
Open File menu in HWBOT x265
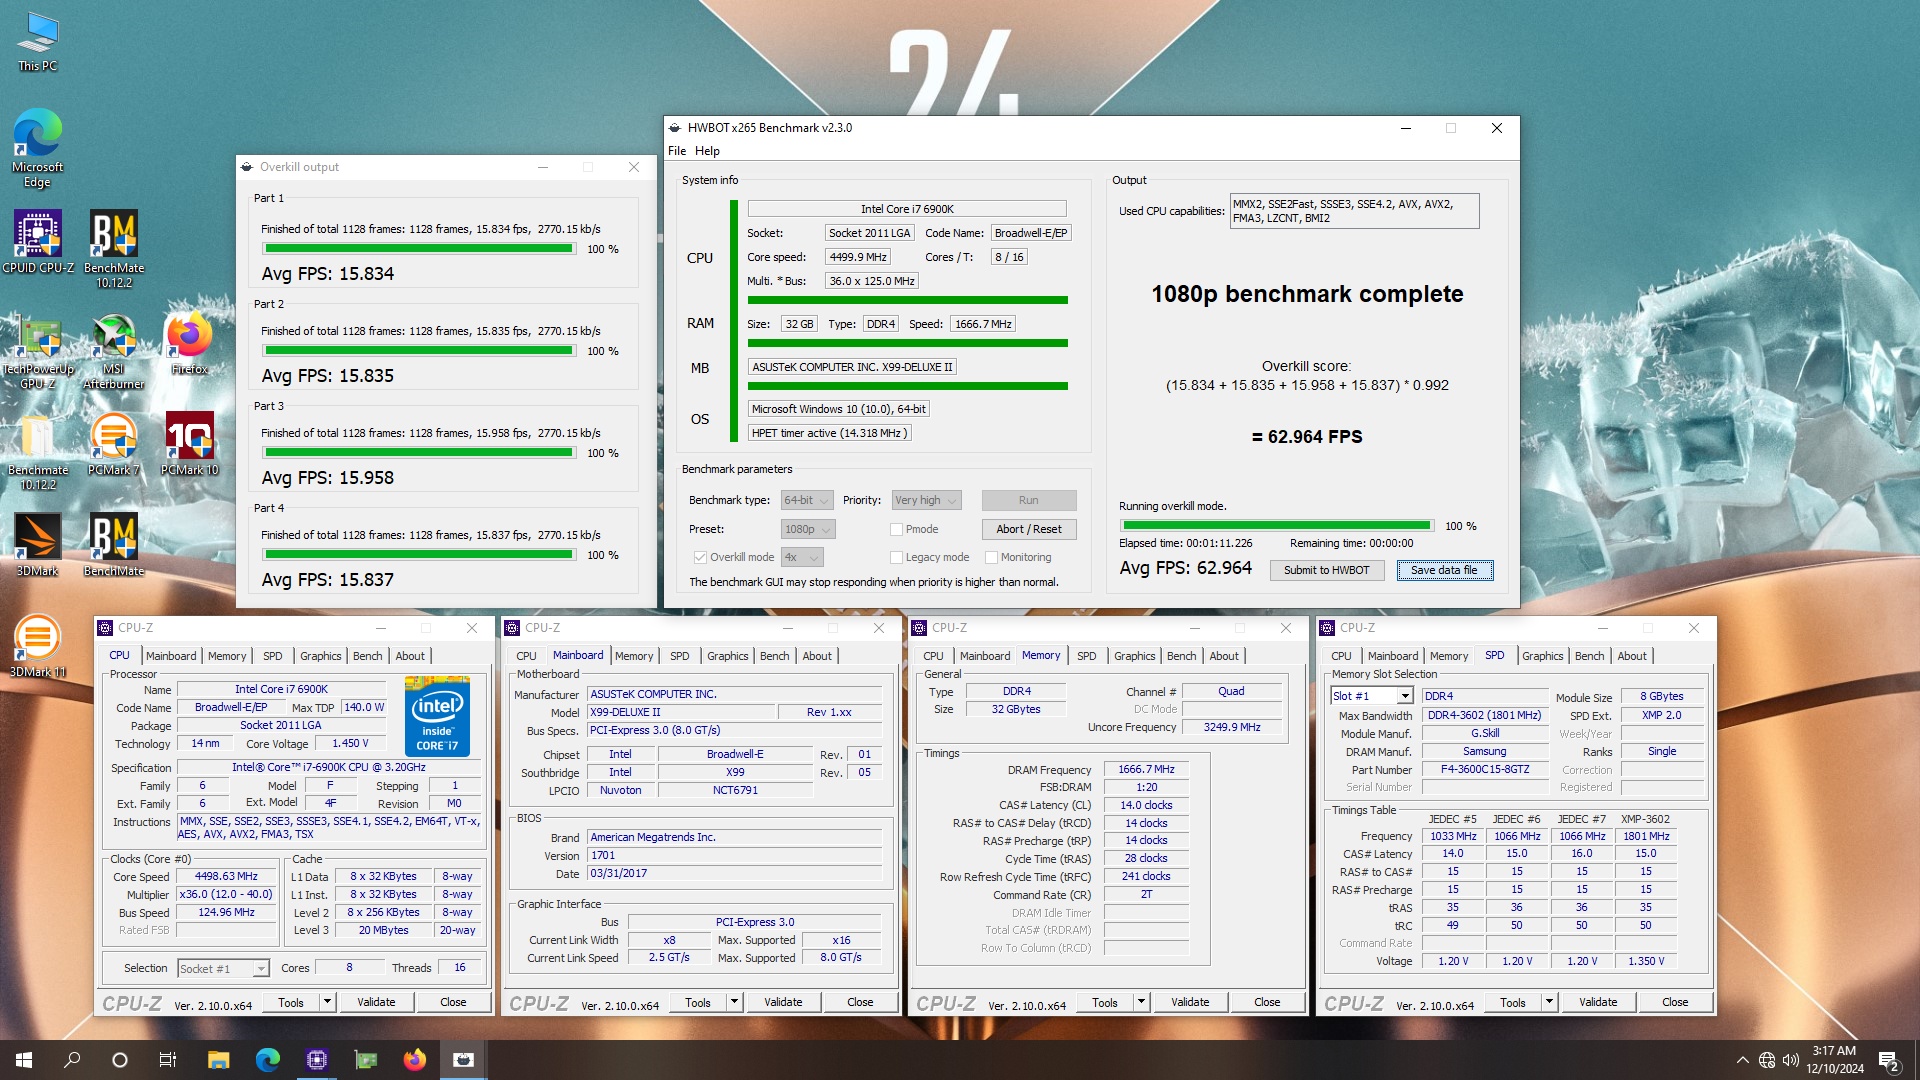pyautogui.click(x=677, y=151)
